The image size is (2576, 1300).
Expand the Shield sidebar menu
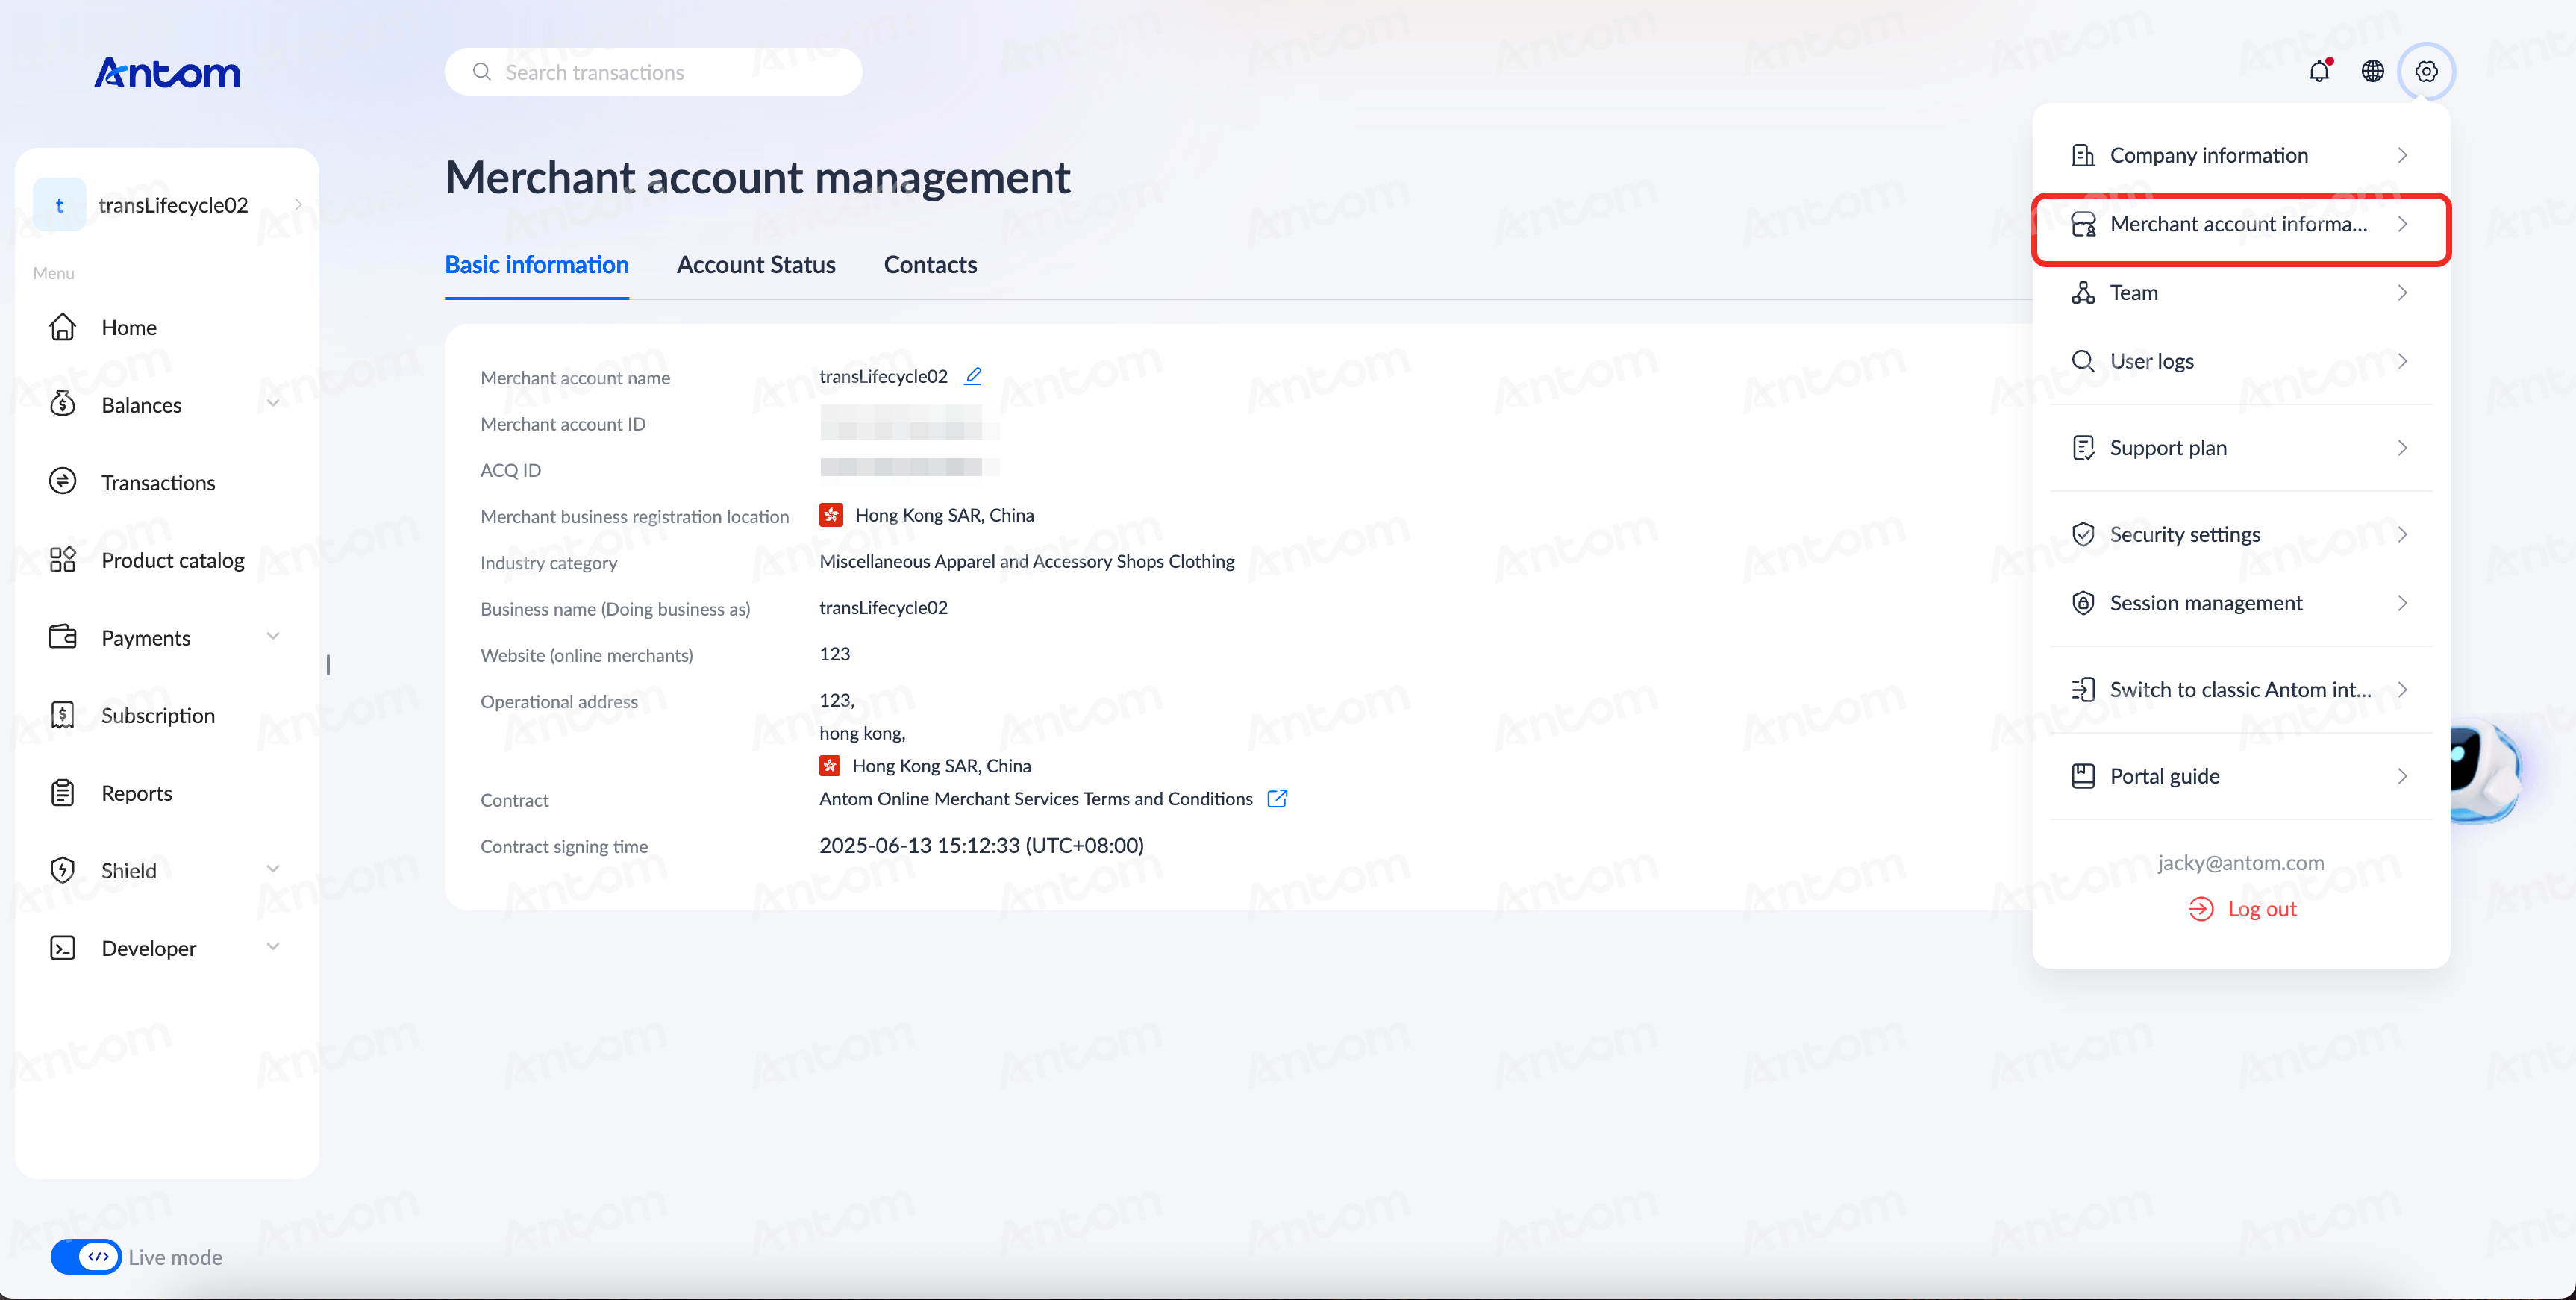273,869
